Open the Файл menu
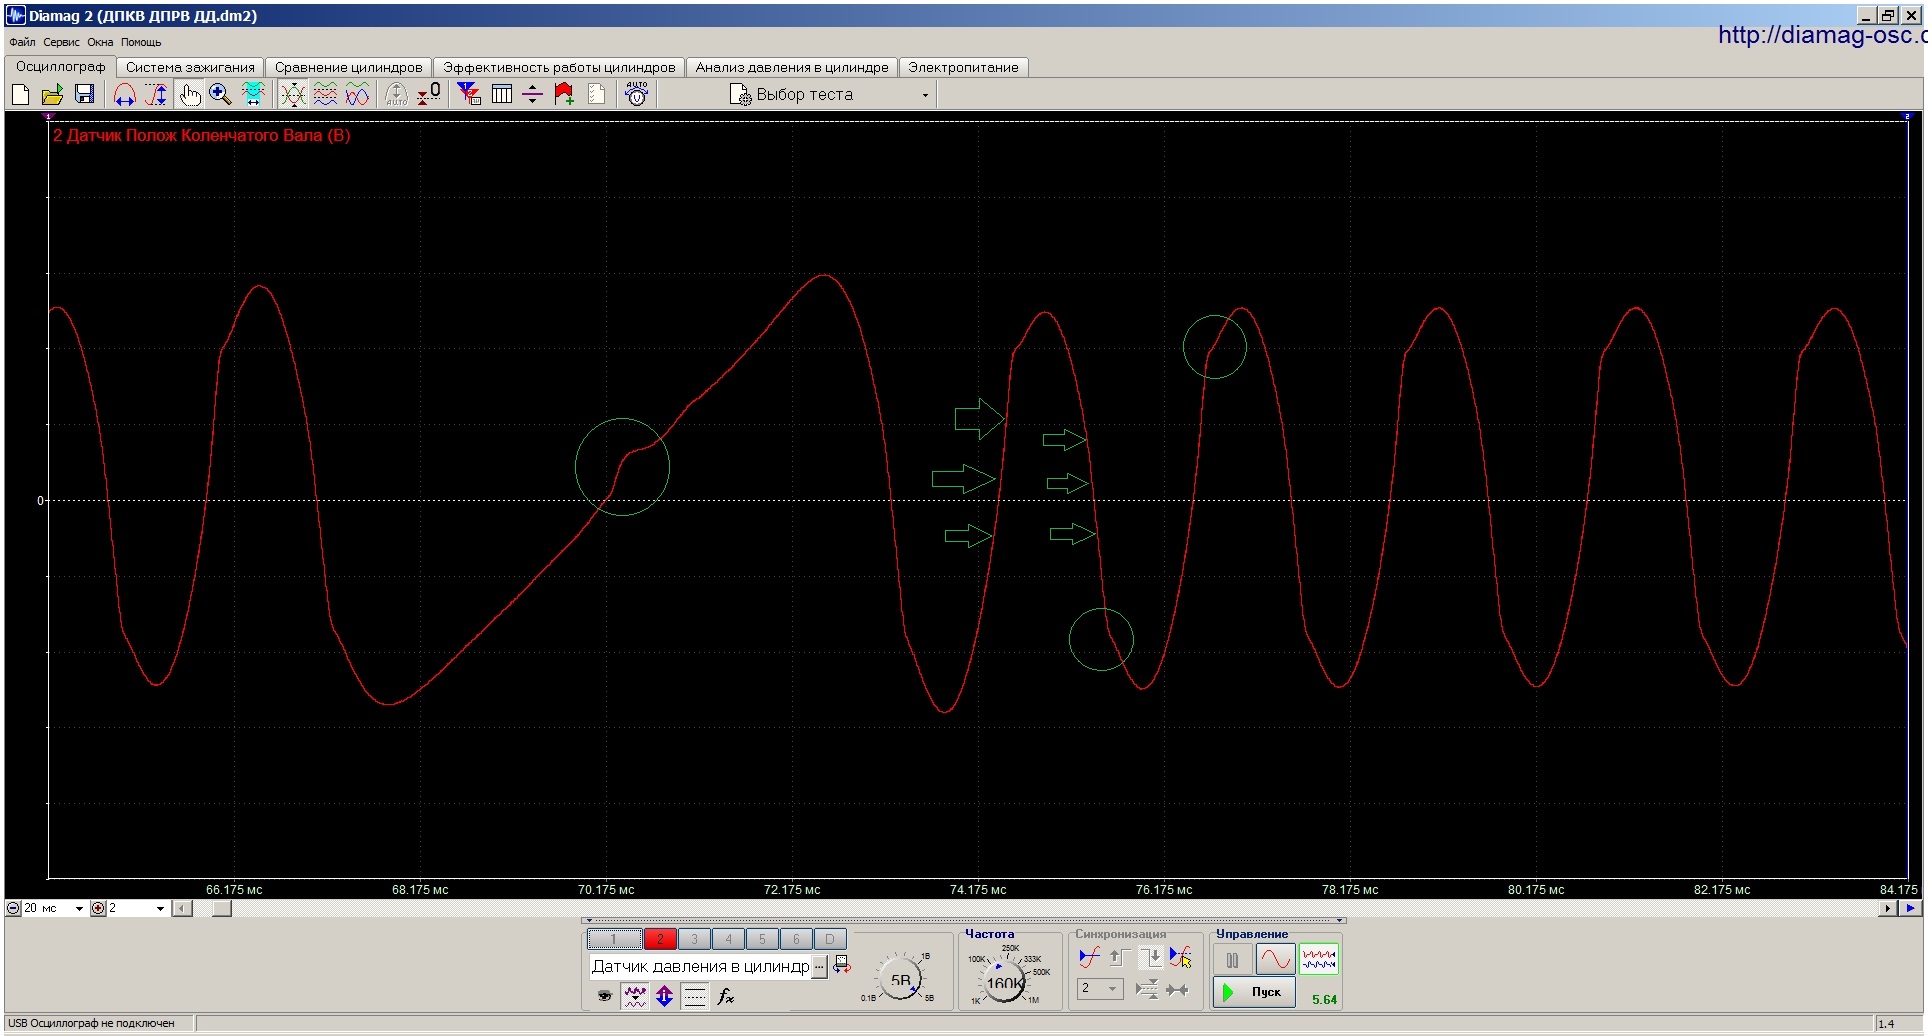Viewport: 1928px width, 1036px height. tap(22, 42)
